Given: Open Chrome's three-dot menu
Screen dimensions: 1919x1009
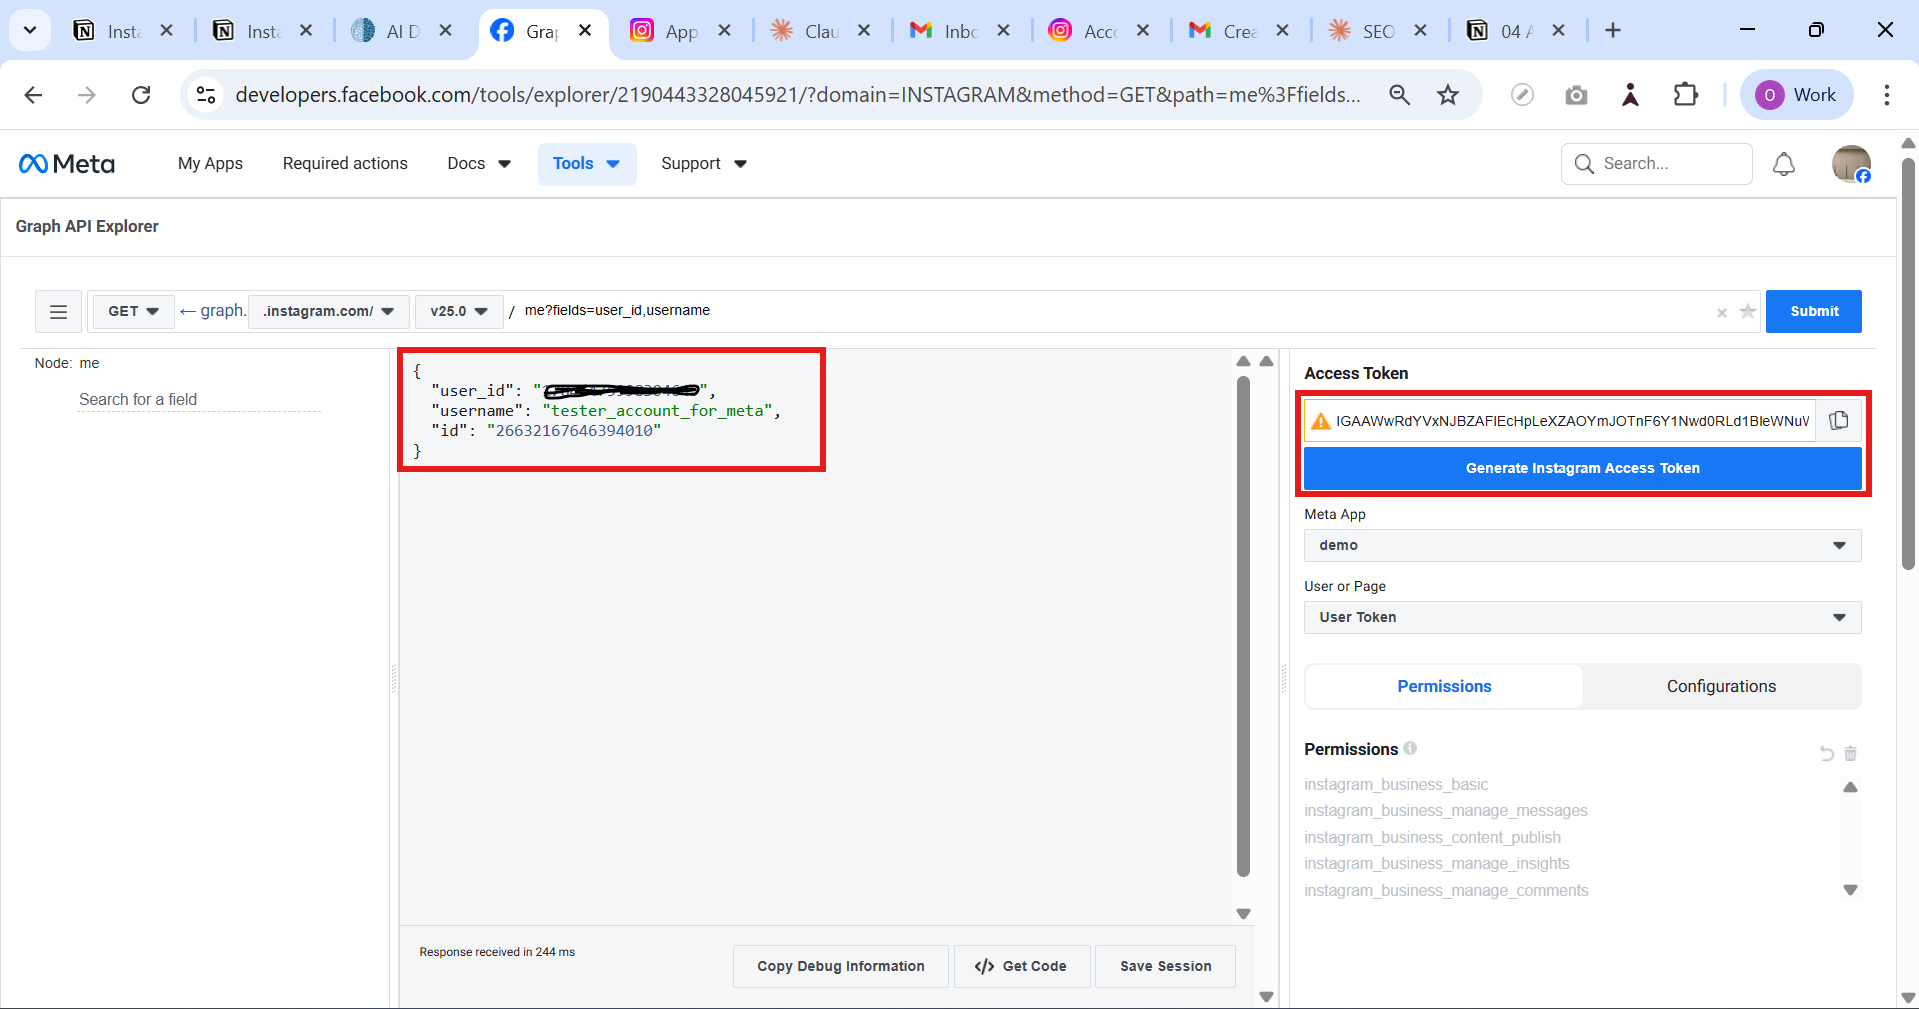Looking at the screenshot, I should [x=1886, y=95].
